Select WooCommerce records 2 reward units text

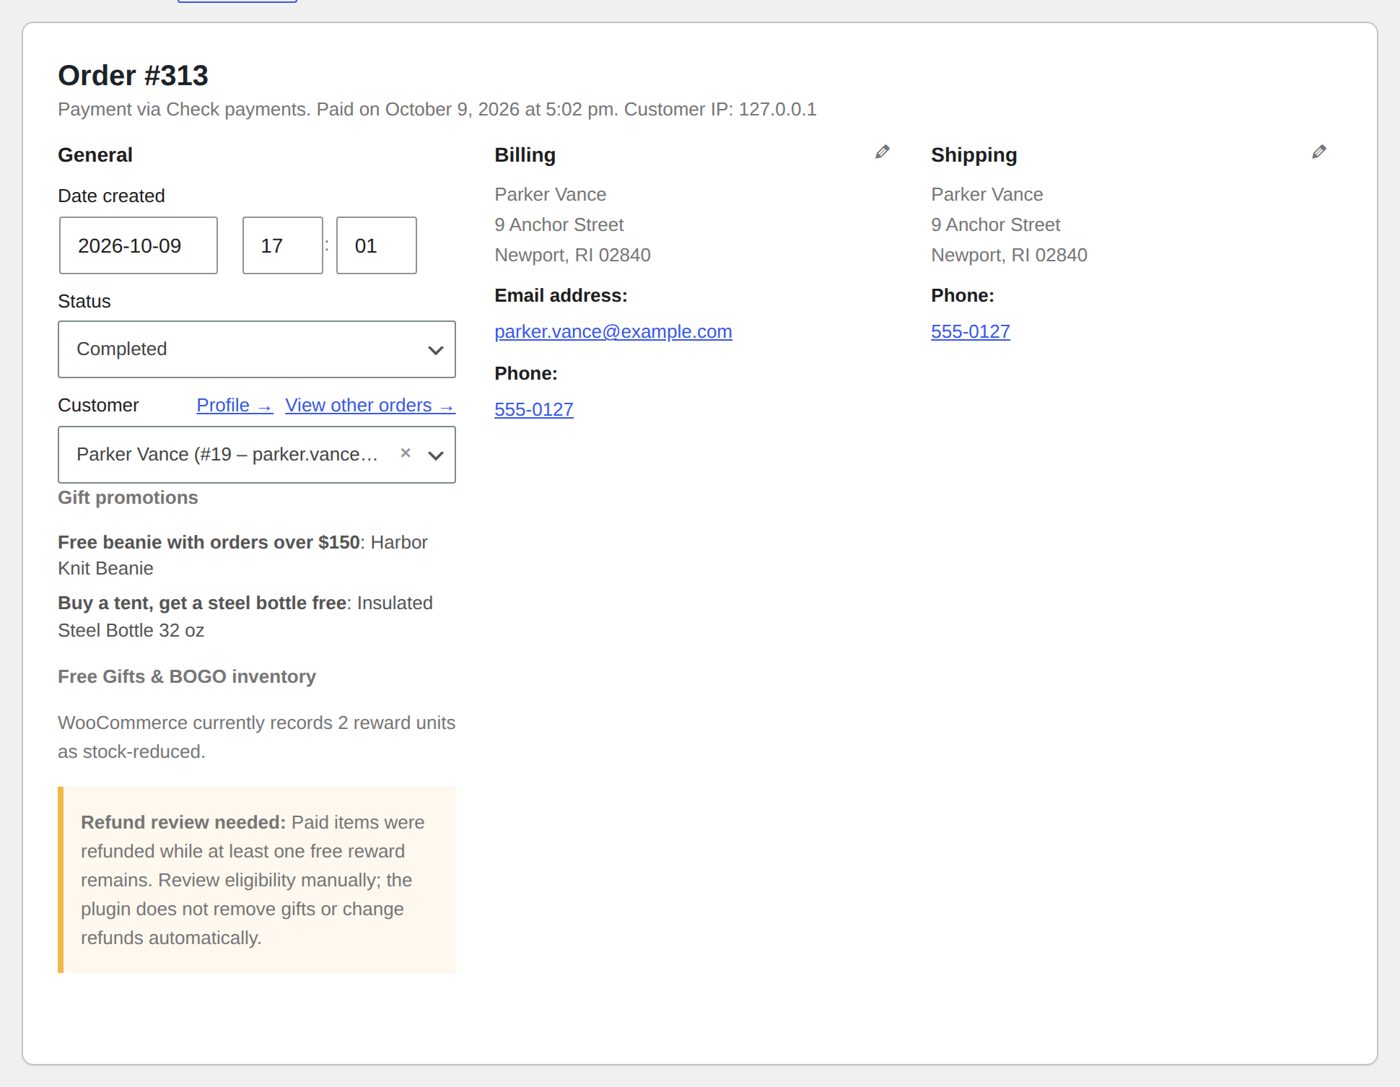[257, 737]
